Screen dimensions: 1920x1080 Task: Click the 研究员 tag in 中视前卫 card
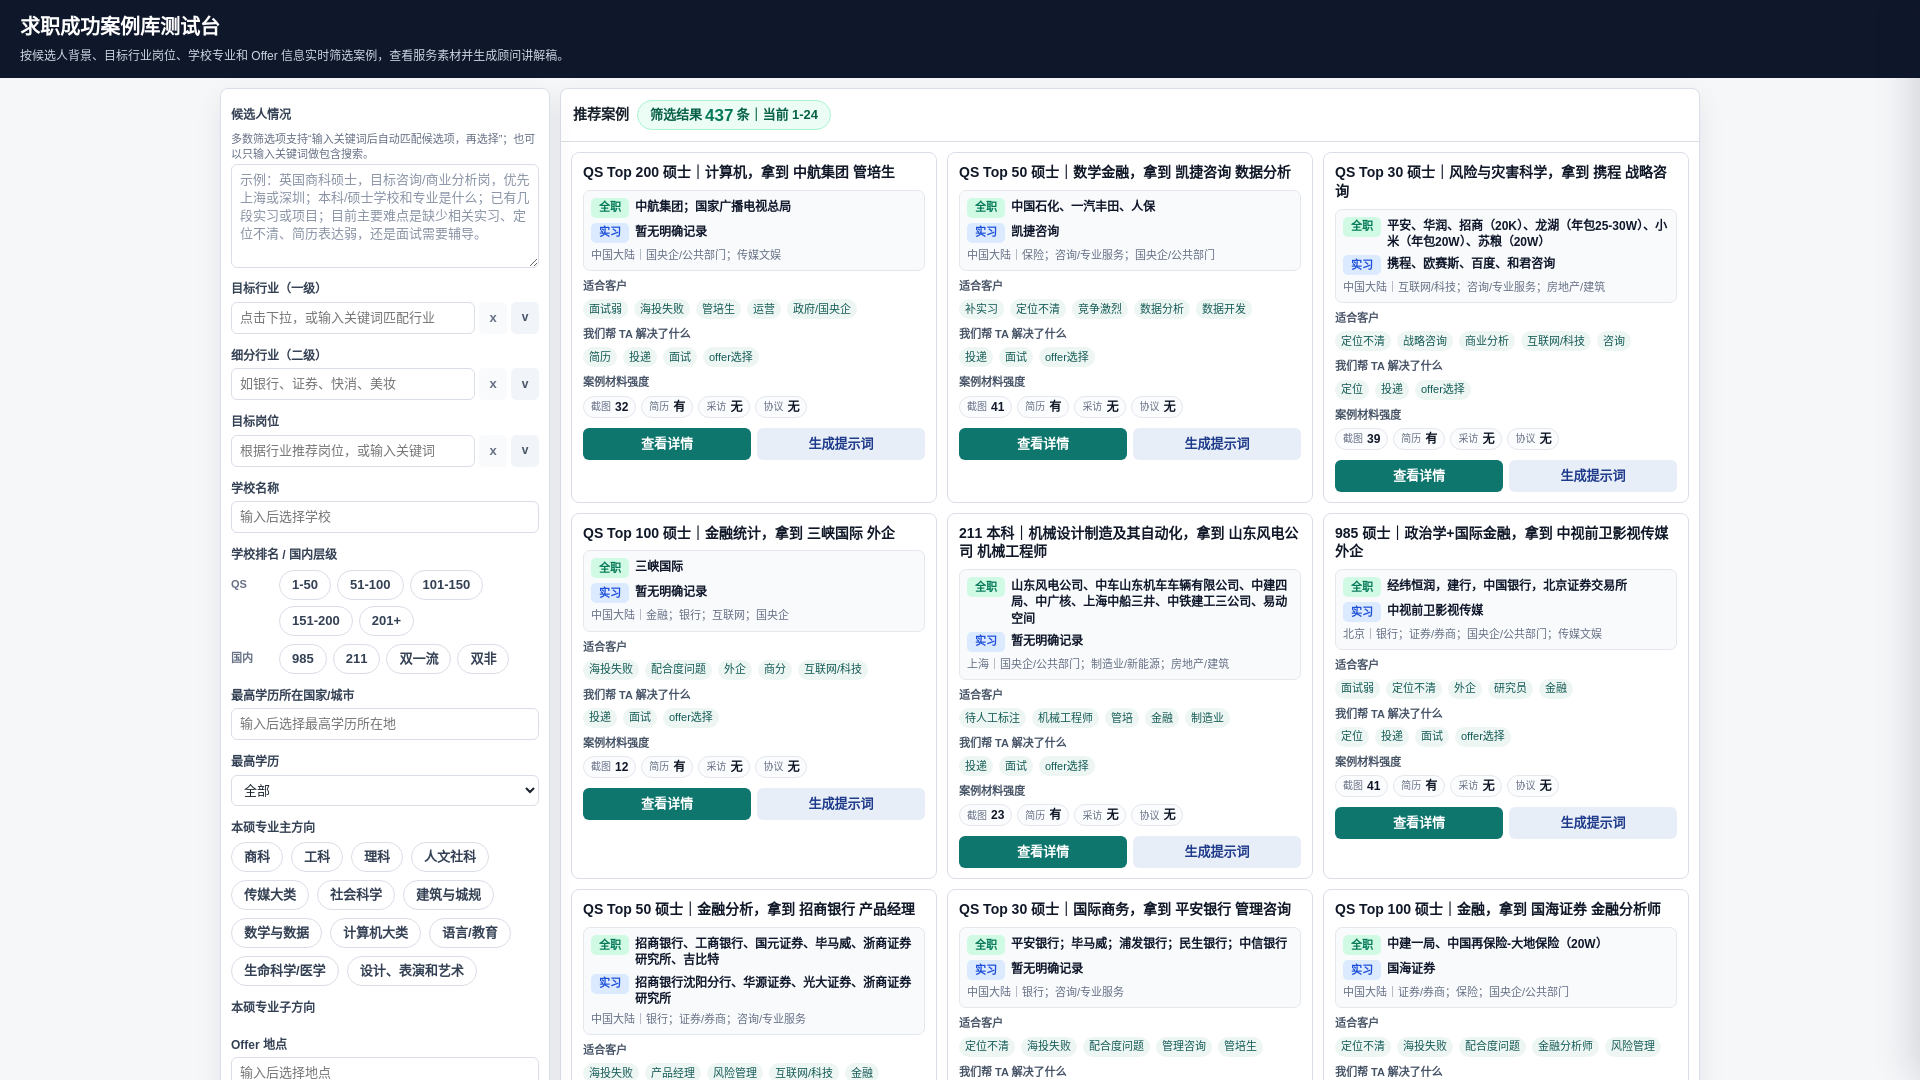coord(1510,688)
